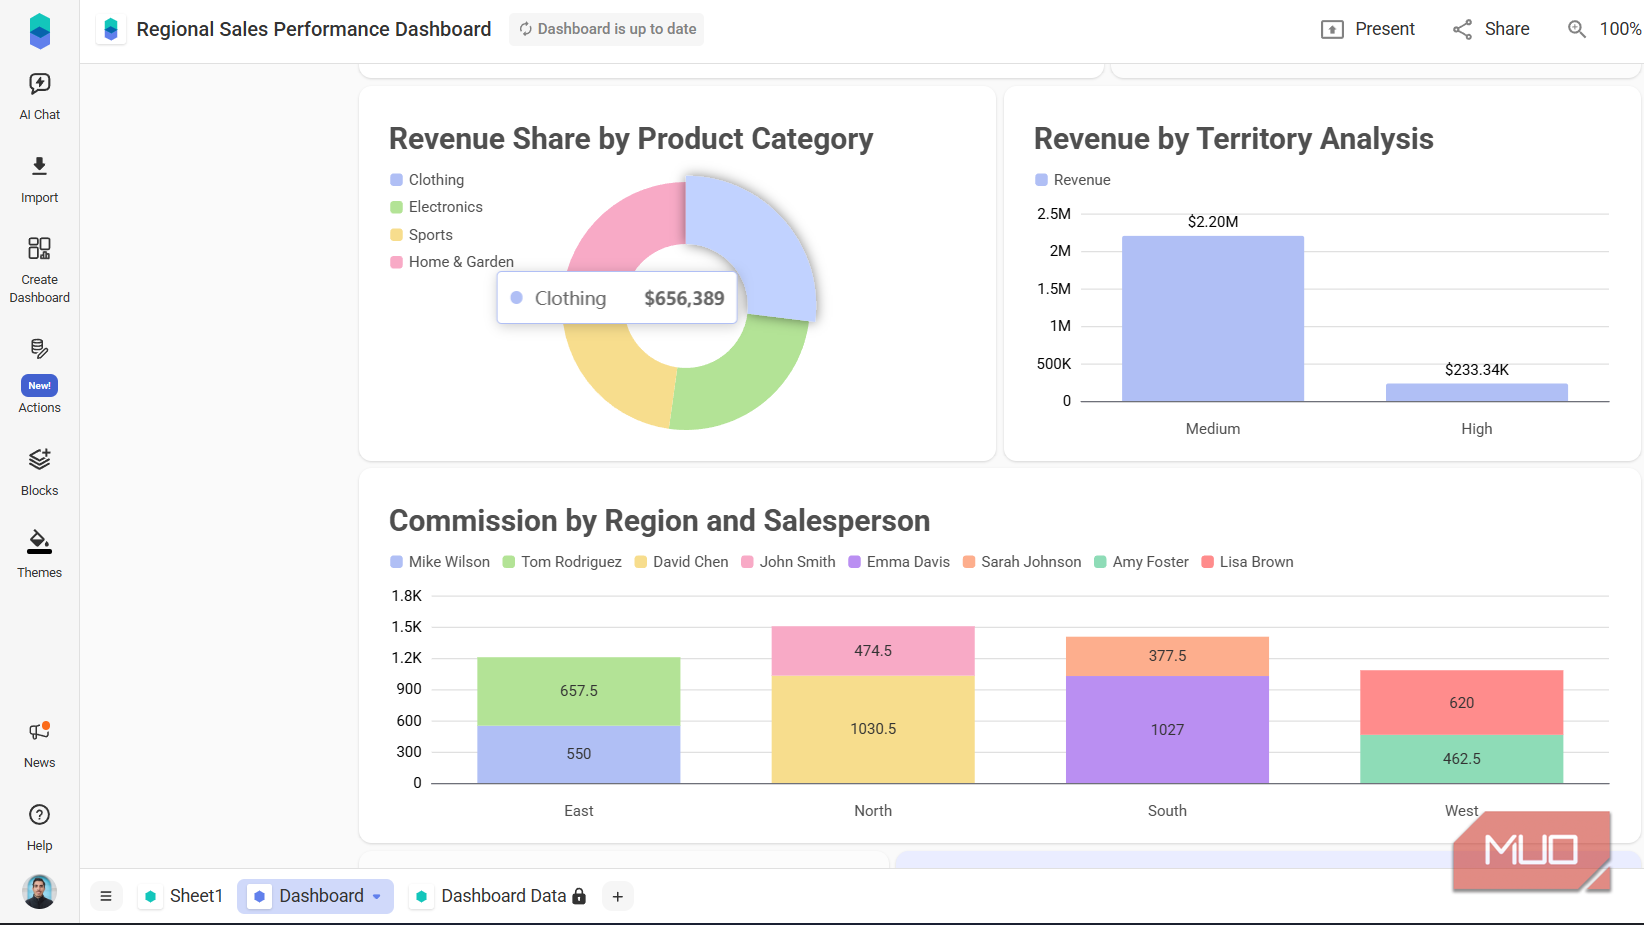Open the Help question mark icon
The width and height of the screenshot is (1644, 925).
point(40,815)
